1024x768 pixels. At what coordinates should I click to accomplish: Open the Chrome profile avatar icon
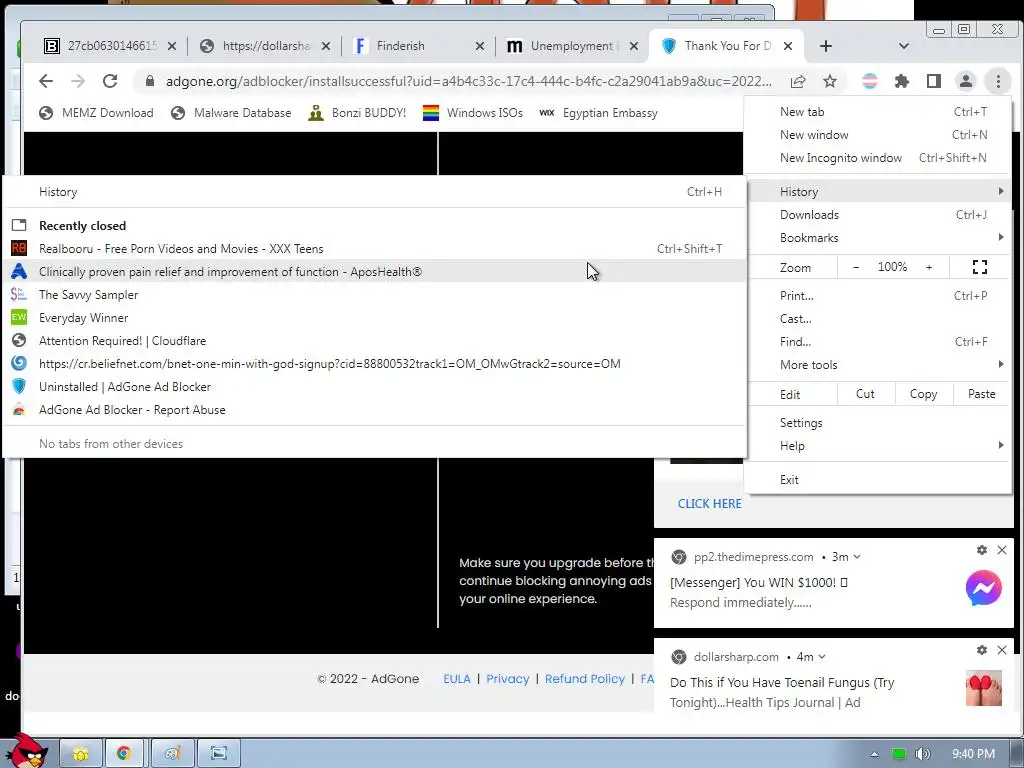coord(966,82)
